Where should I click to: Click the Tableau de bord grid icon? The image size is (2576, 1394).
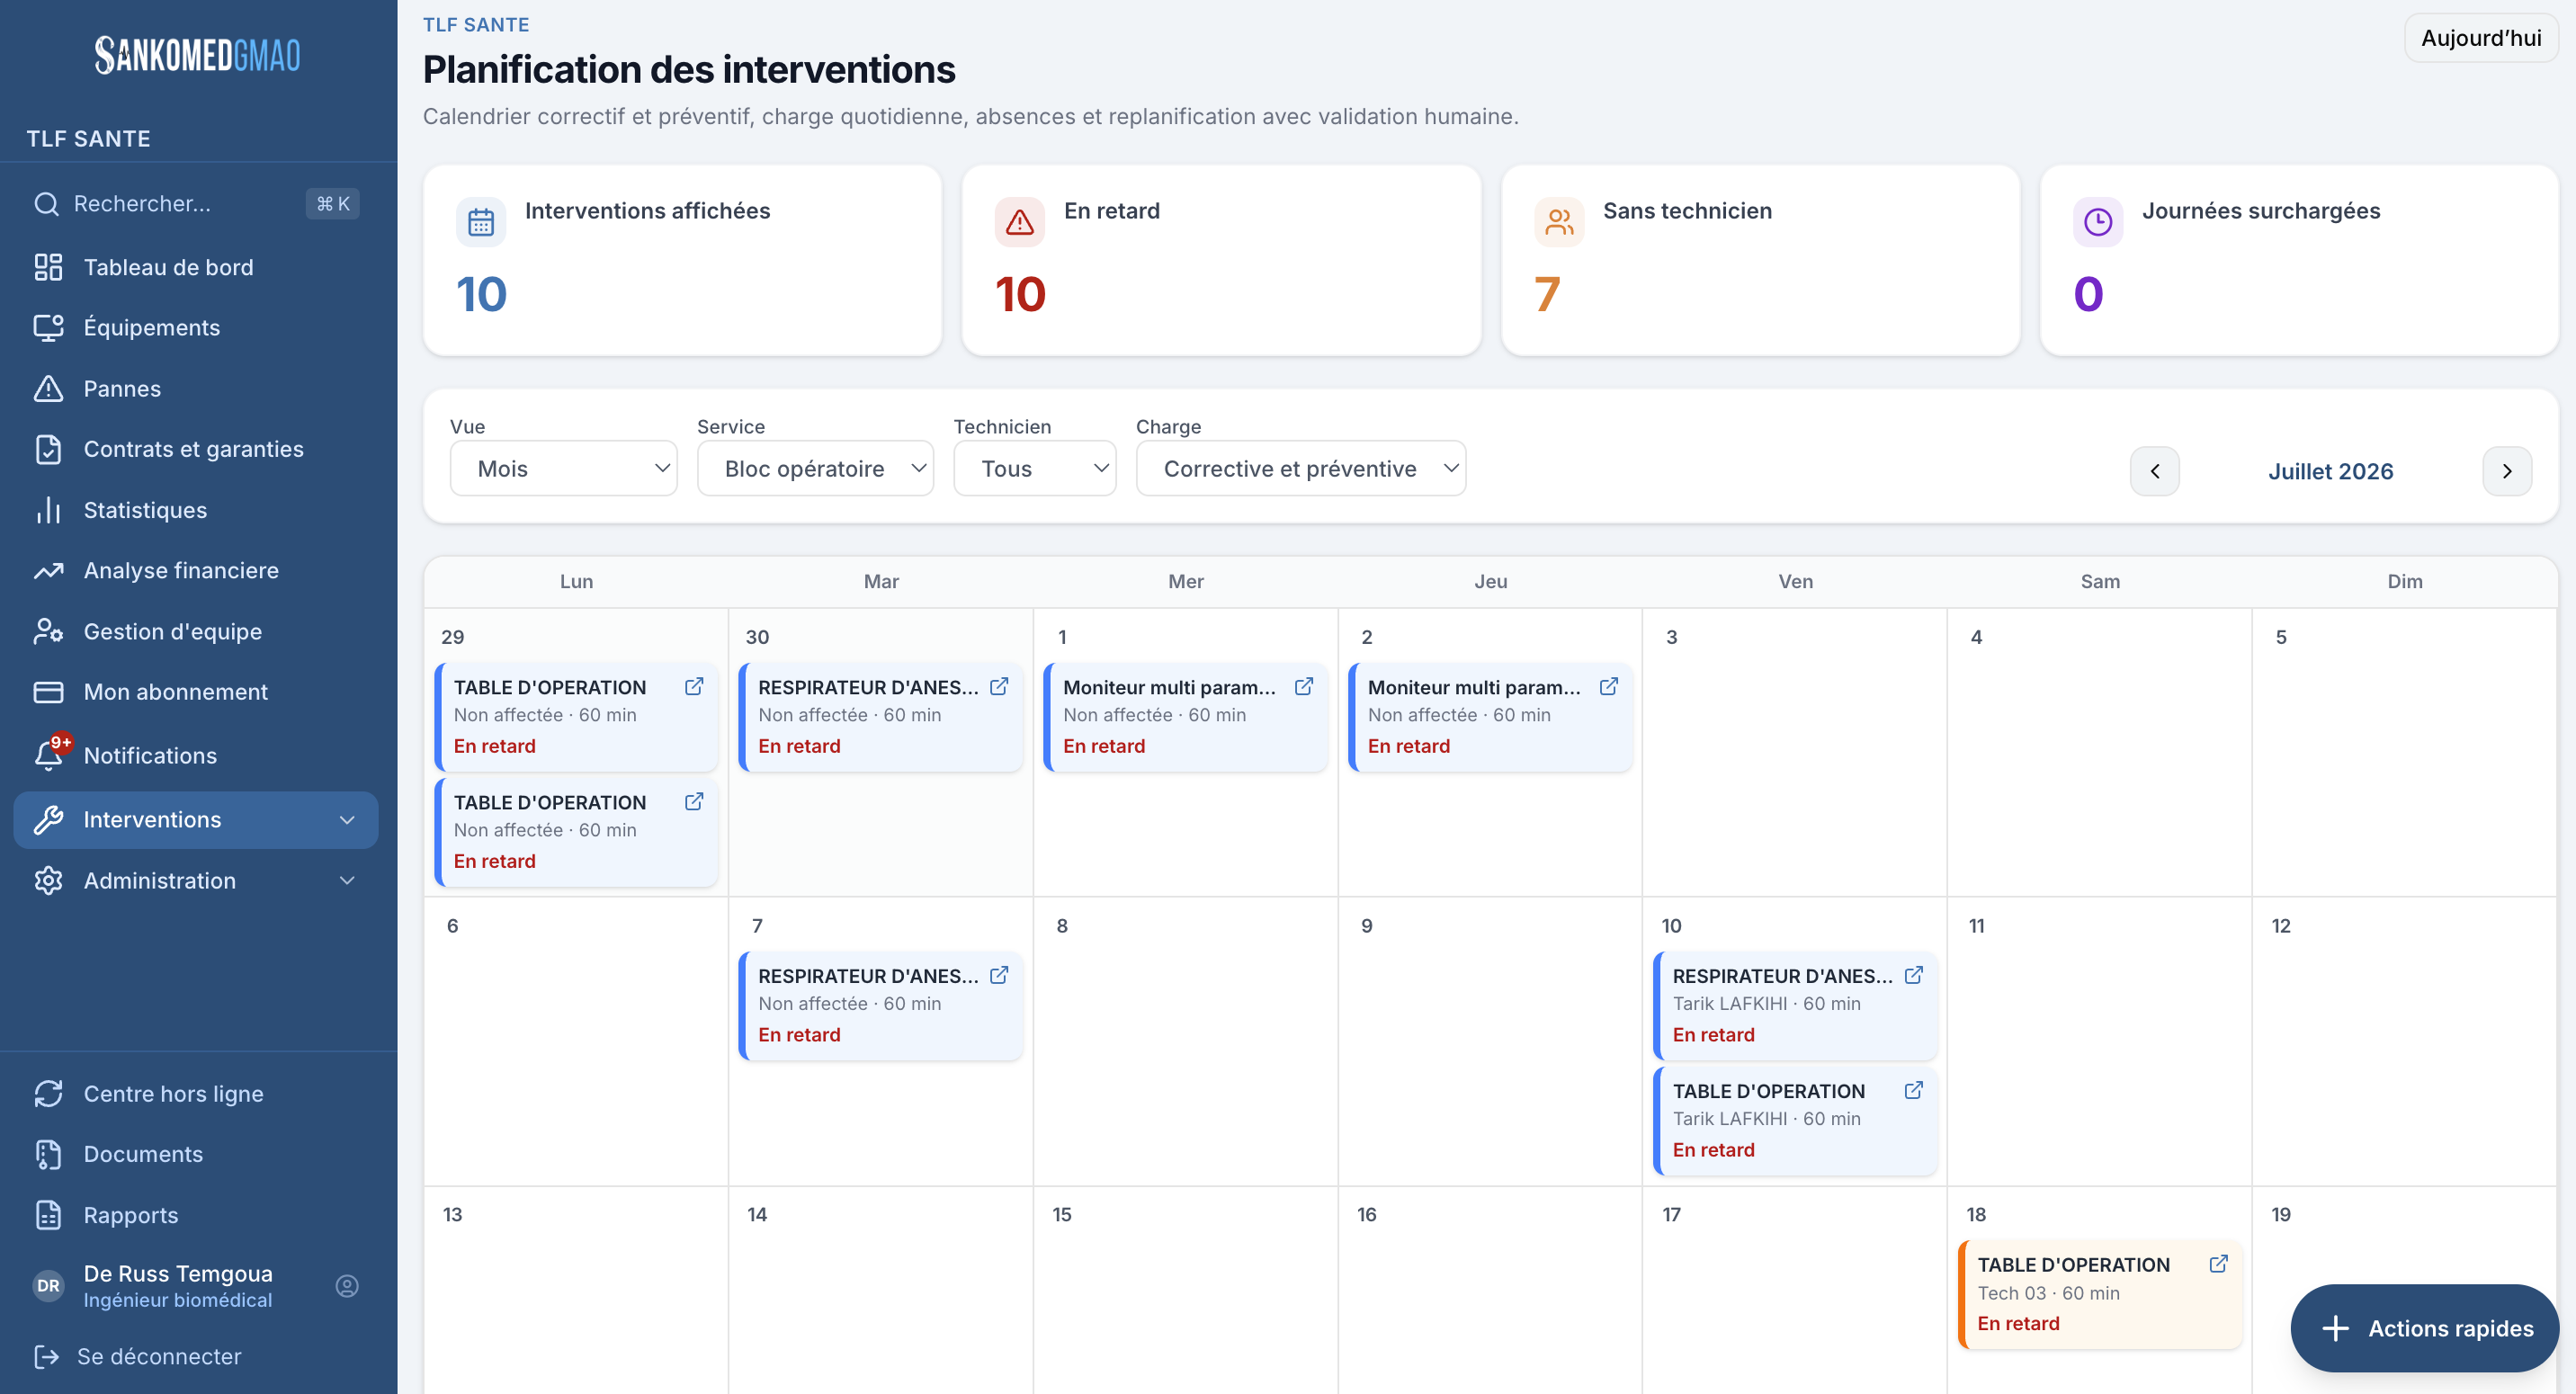(48, 267)
